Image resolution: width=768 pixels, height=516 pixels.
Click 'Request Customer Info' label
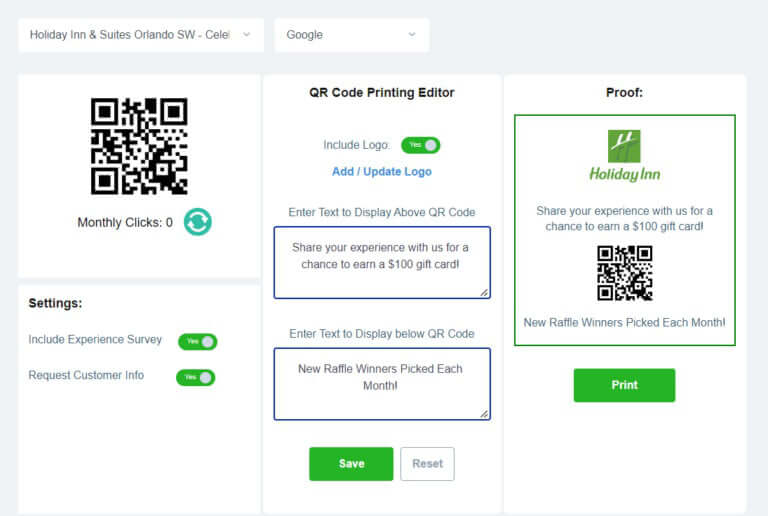[86, 375]
